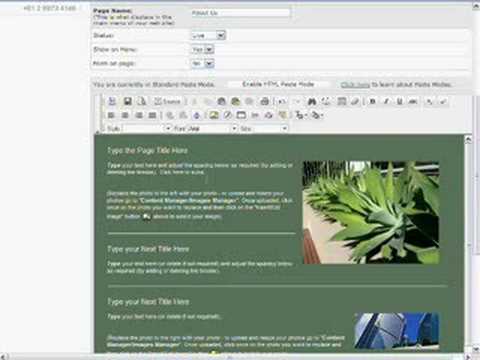This screenshot has height=360, width=480.
Task: Click page vertical scrollbar down arrow
Action: point(476,349)
